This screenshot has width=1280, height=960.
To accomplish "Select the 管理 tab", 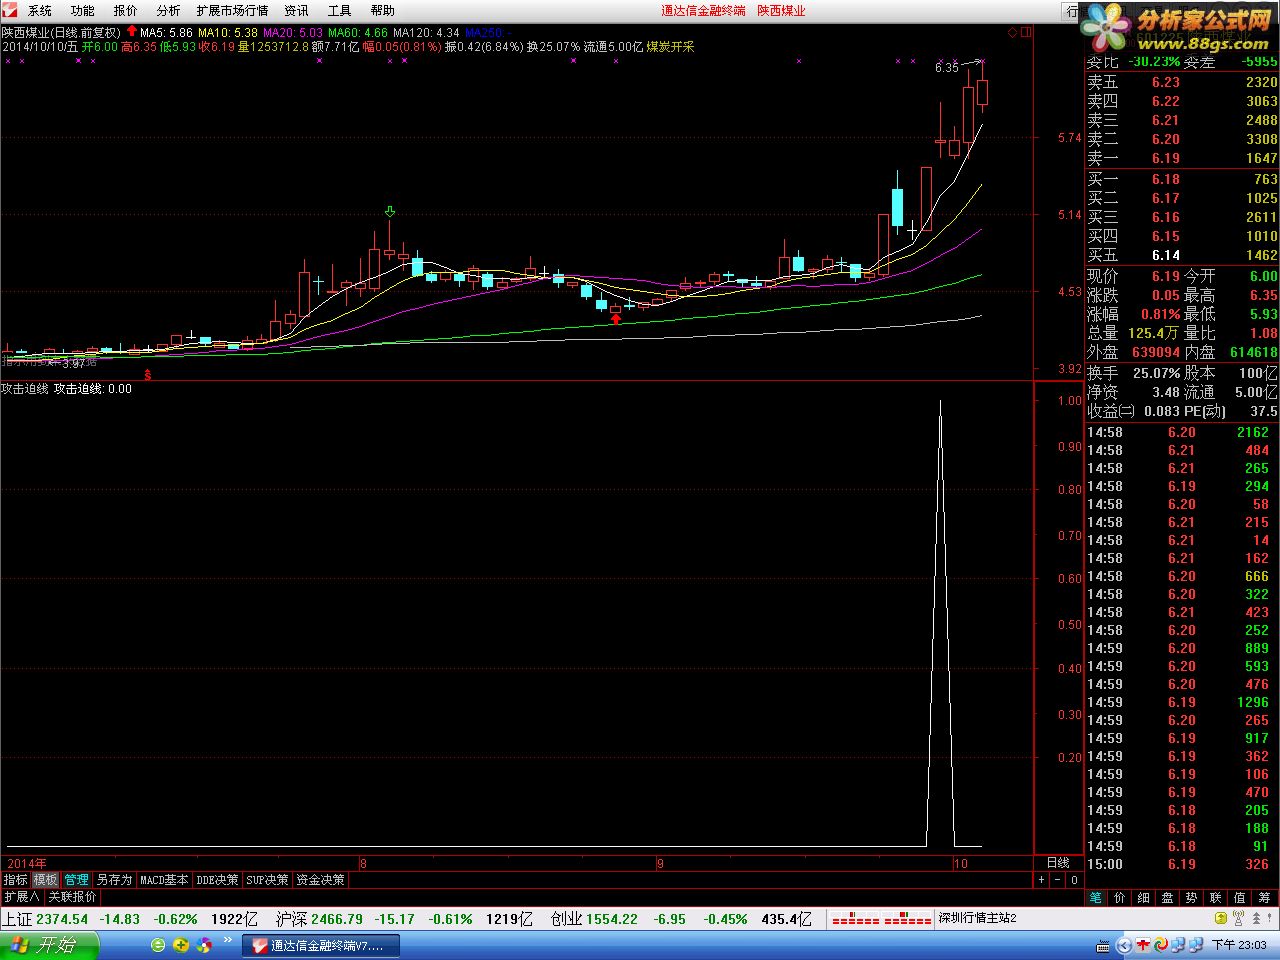I will 77,880.
